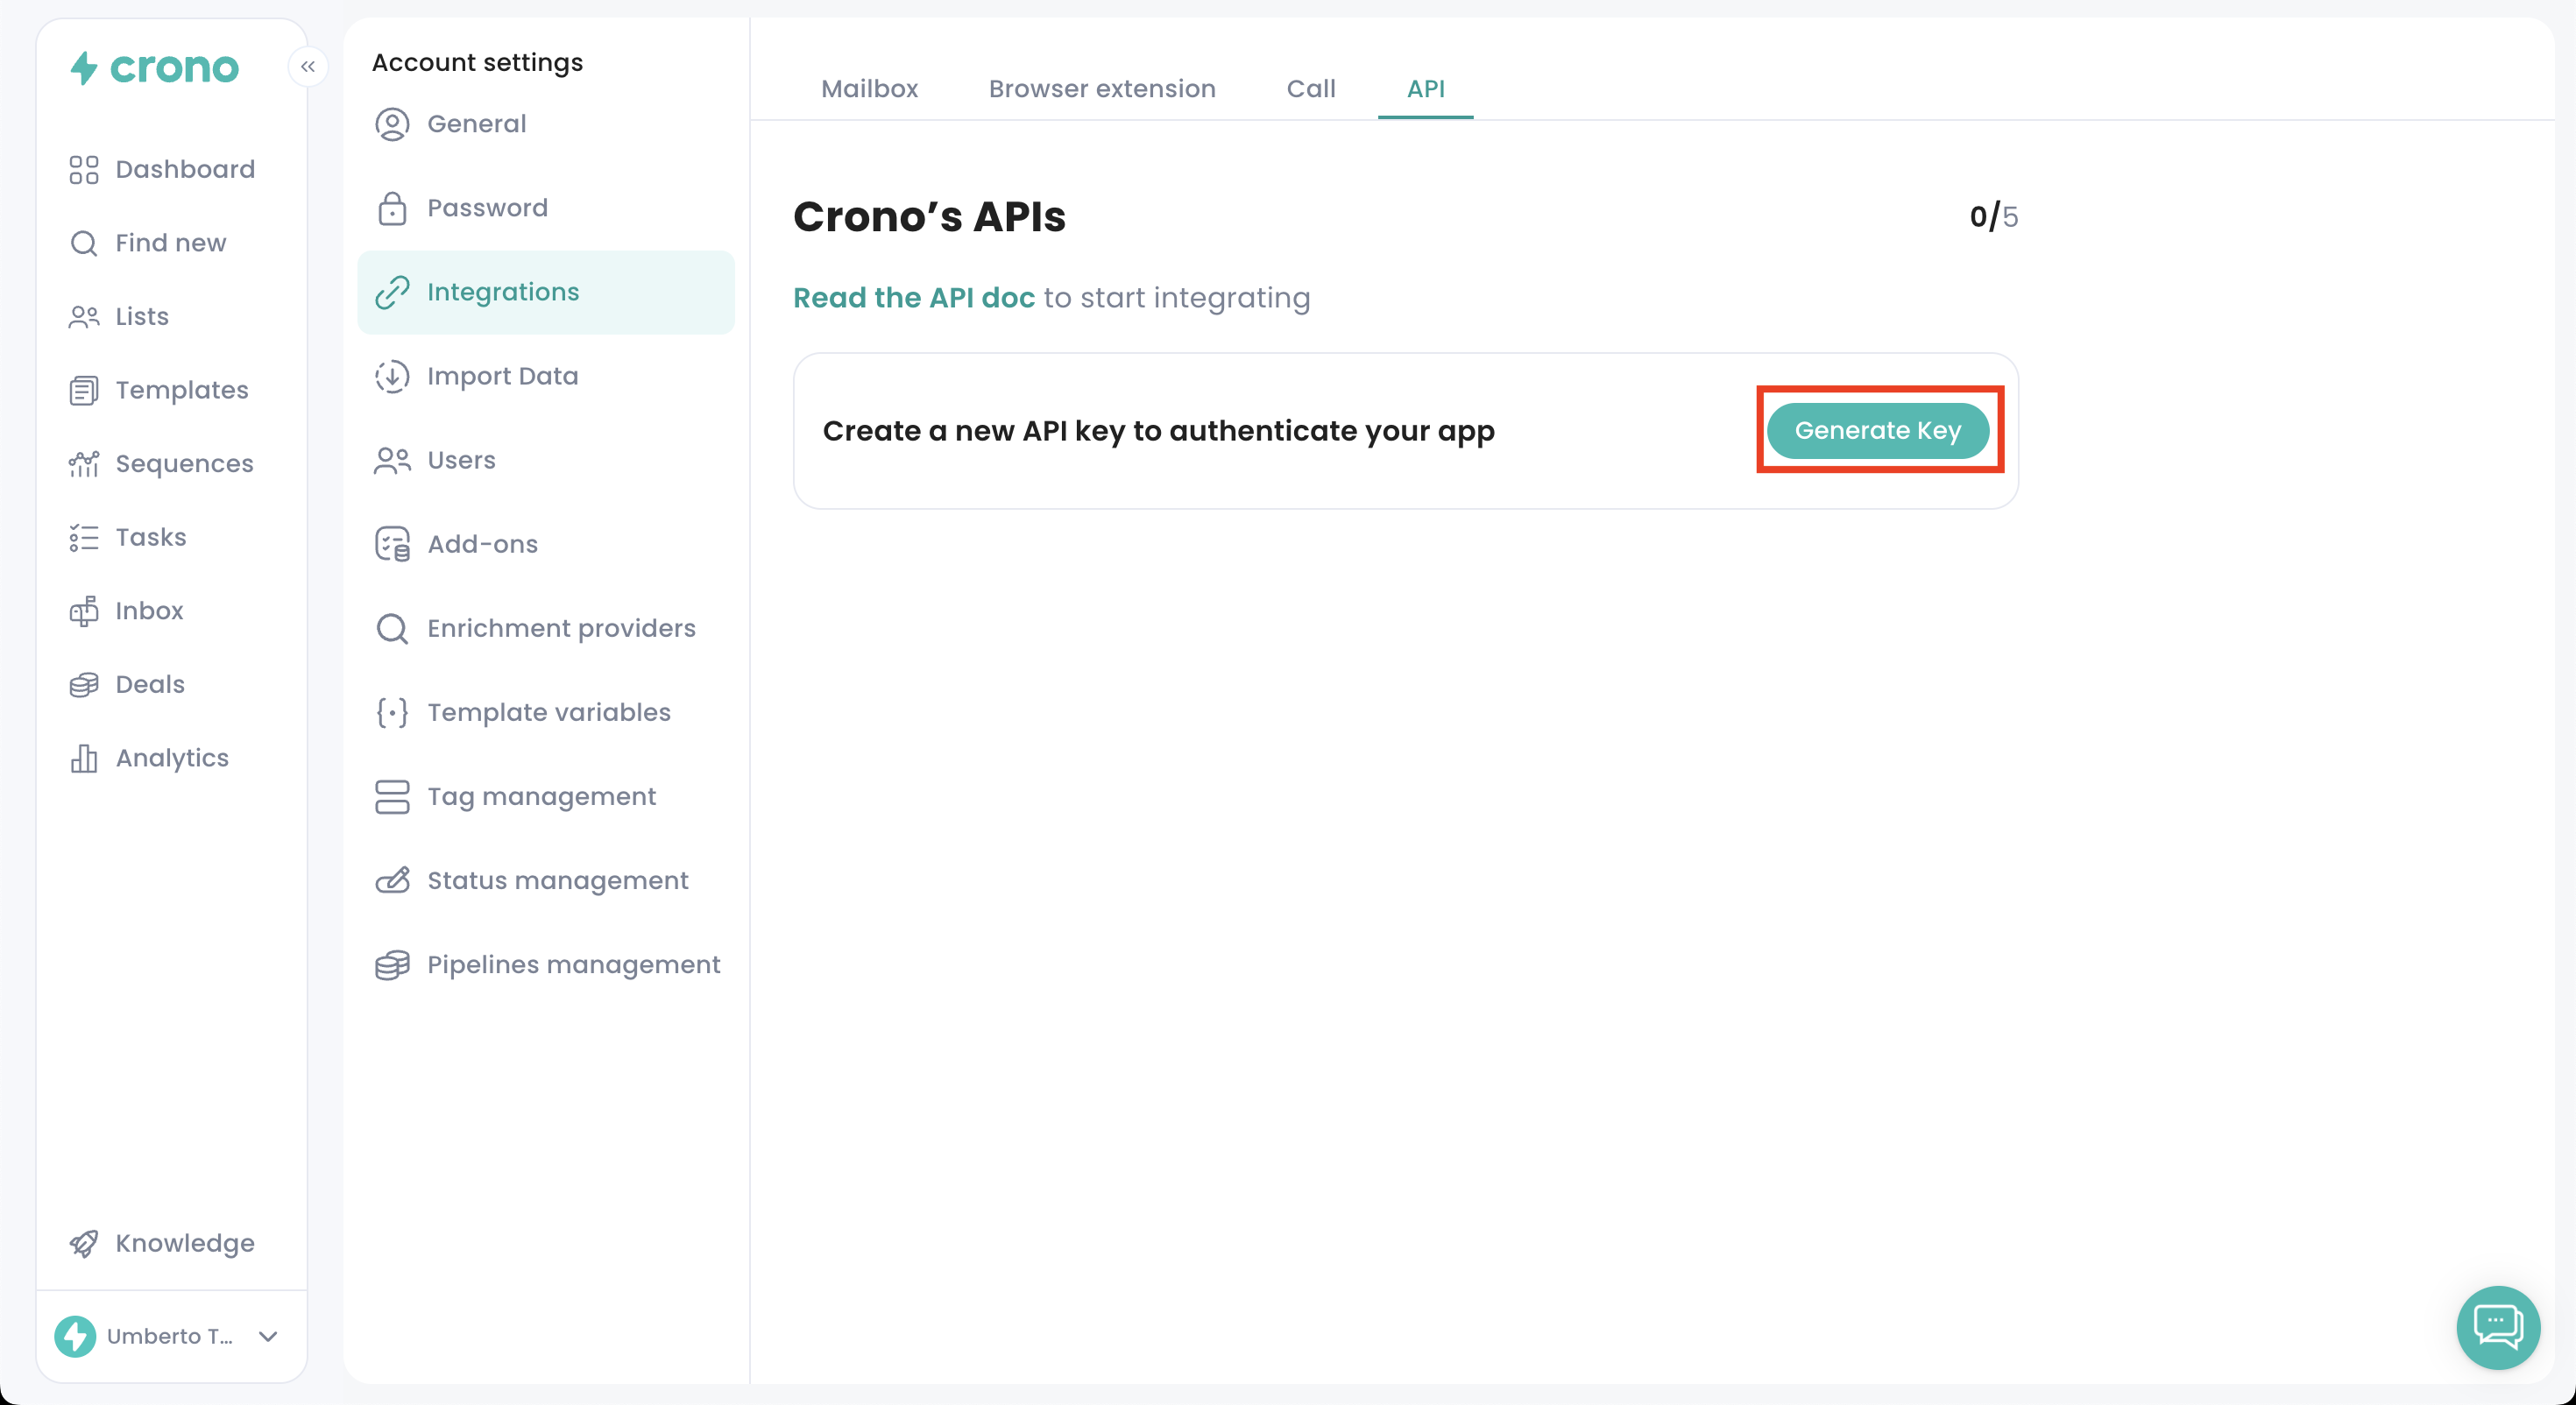Open Deals via the coins icon
This screenshot has width=2576, height=1405.
[84, 685]
